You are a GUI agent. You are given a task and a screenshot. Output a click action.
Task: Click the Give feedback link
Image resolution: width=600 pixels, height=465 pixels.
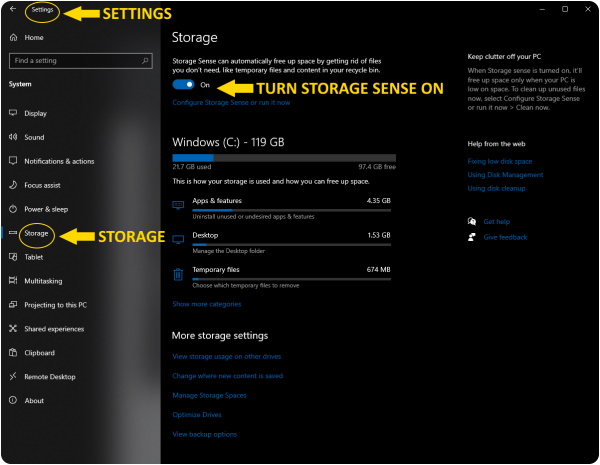[505, 237]
